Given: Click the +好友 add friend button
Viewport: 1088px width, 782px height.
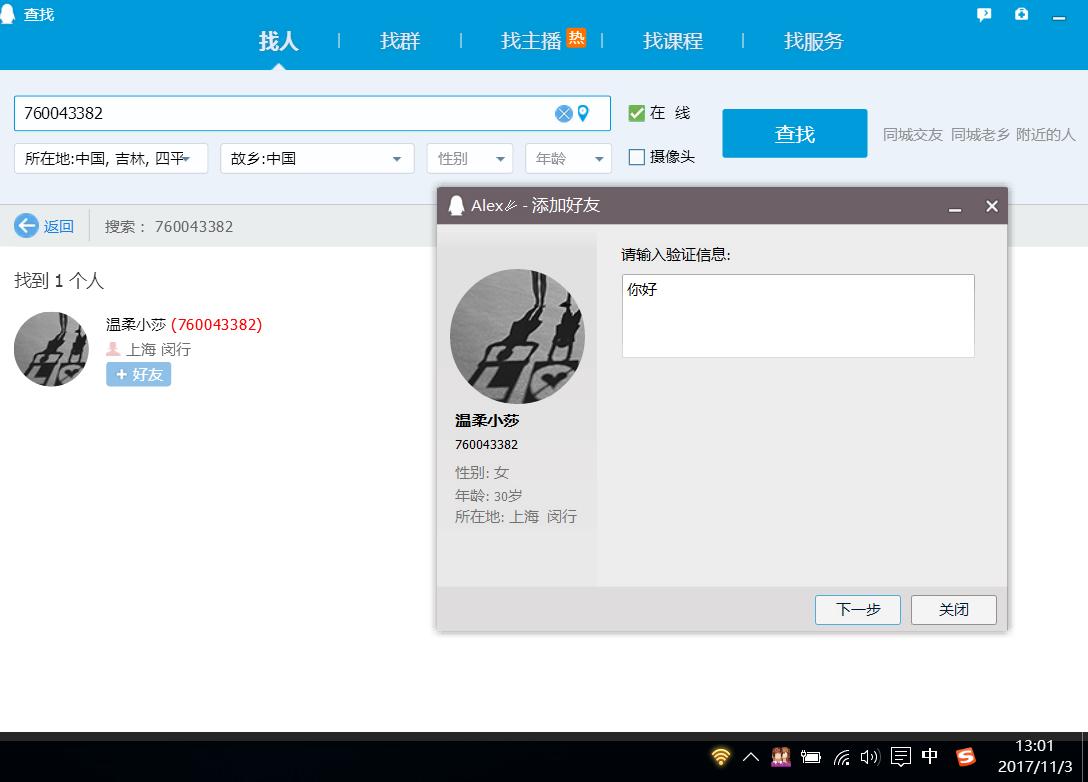Looking at the screenshot, I should click(139, 374).
